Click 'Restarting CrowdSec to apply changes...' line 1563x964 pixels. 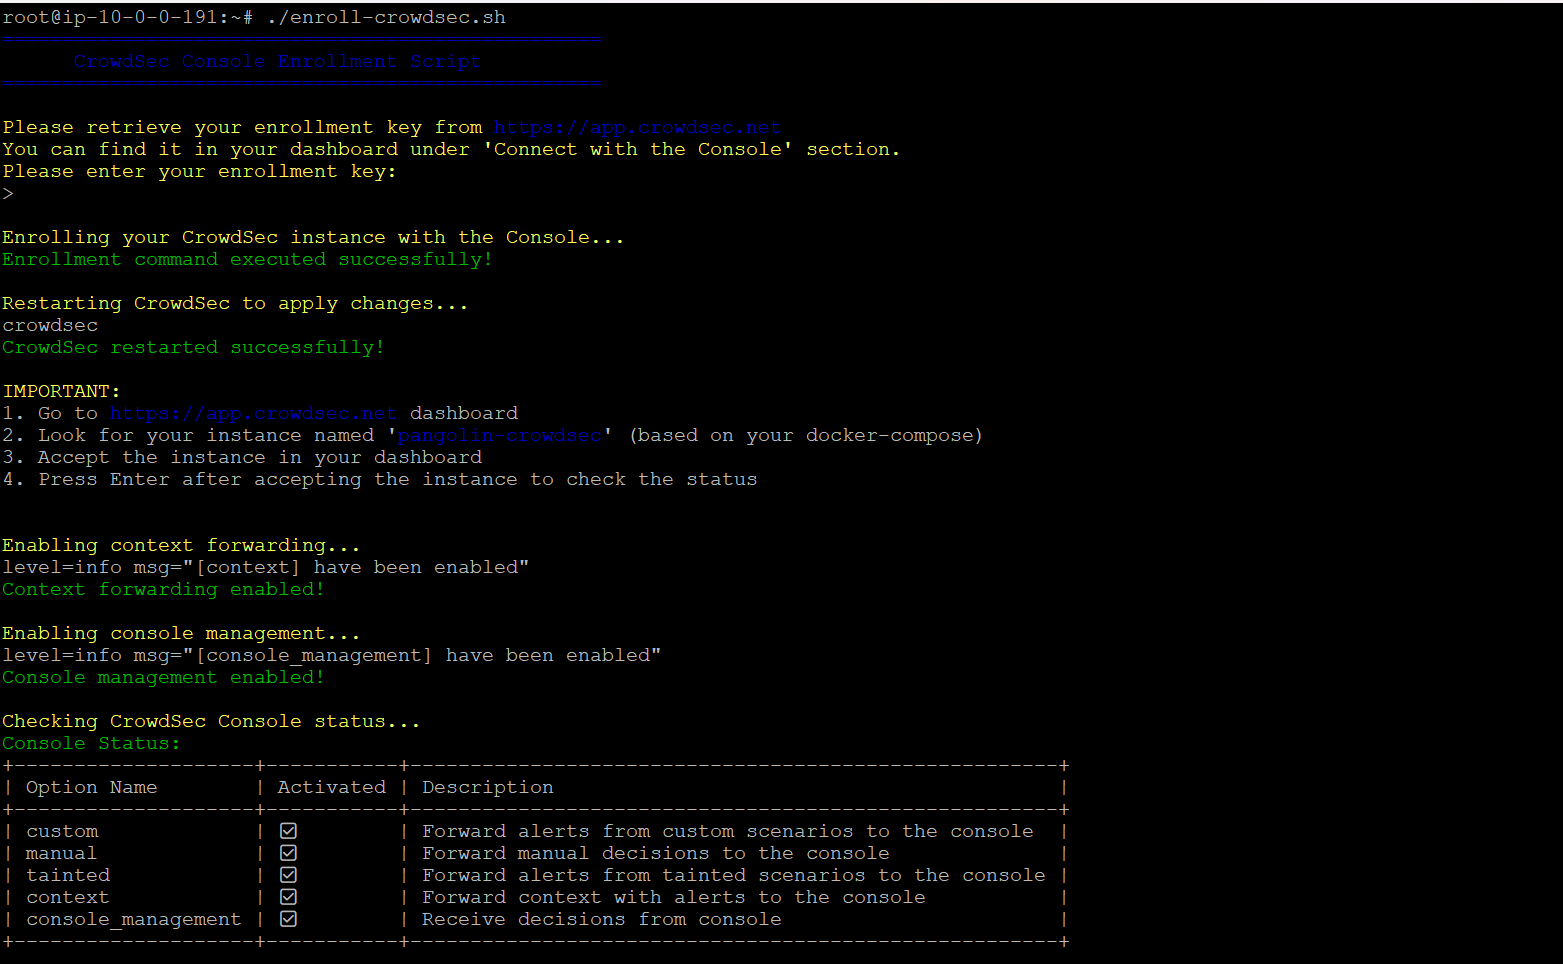tap(235, 303)
